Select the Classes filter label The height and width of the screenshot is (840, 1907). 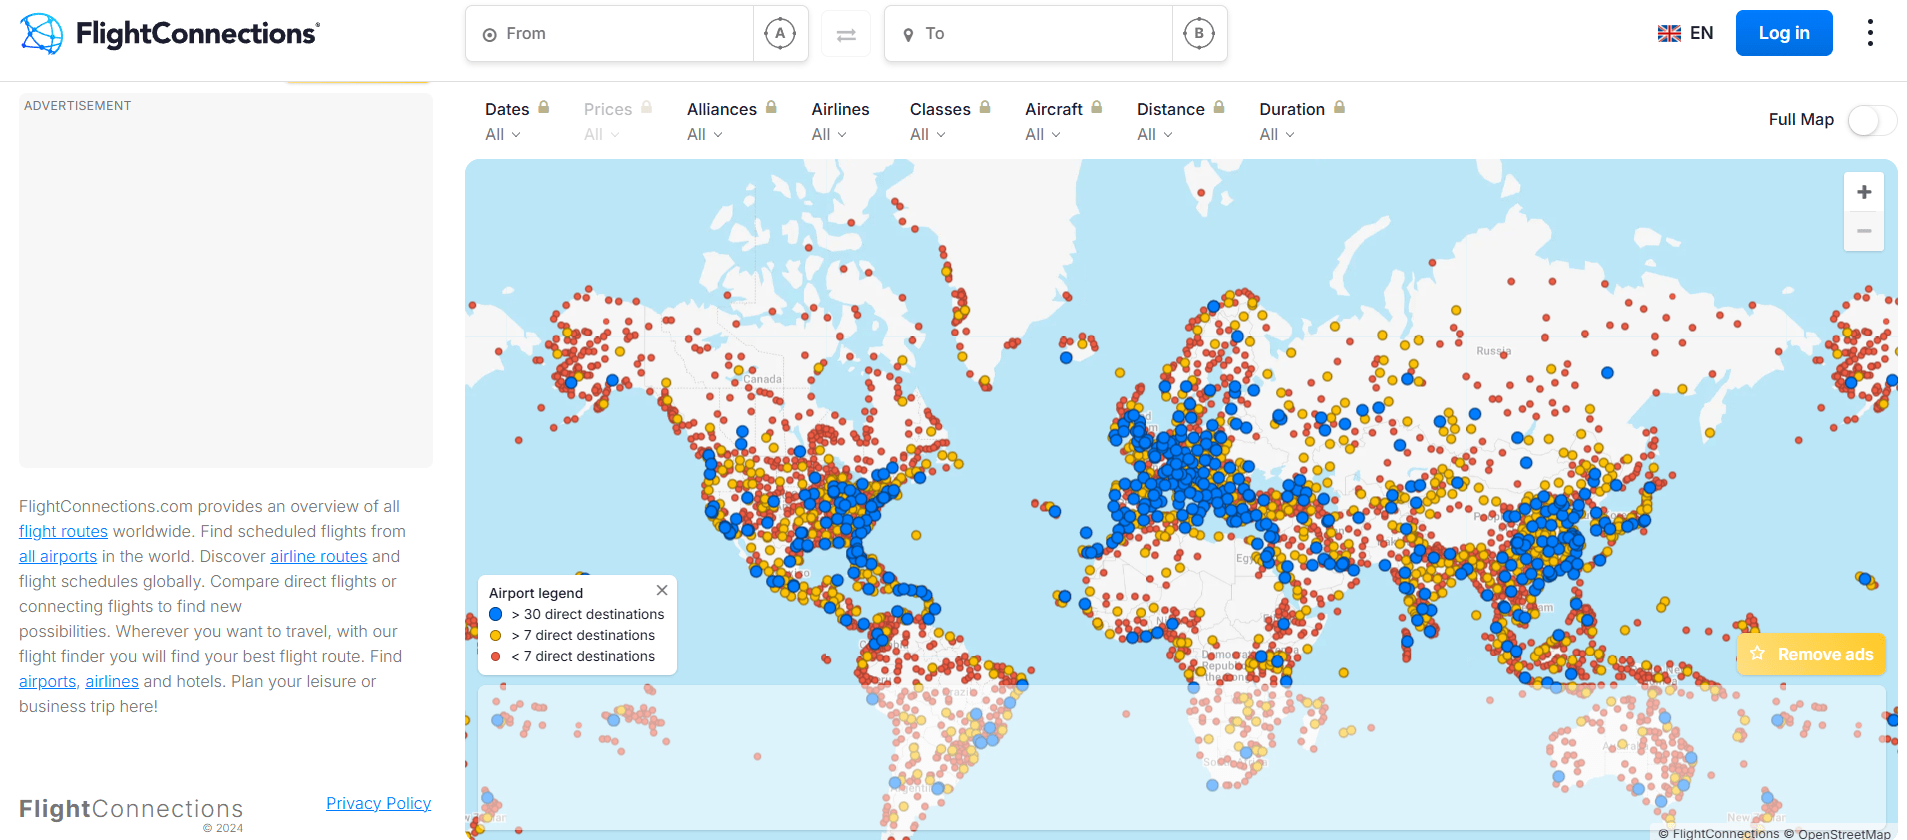tap(940, 109)
